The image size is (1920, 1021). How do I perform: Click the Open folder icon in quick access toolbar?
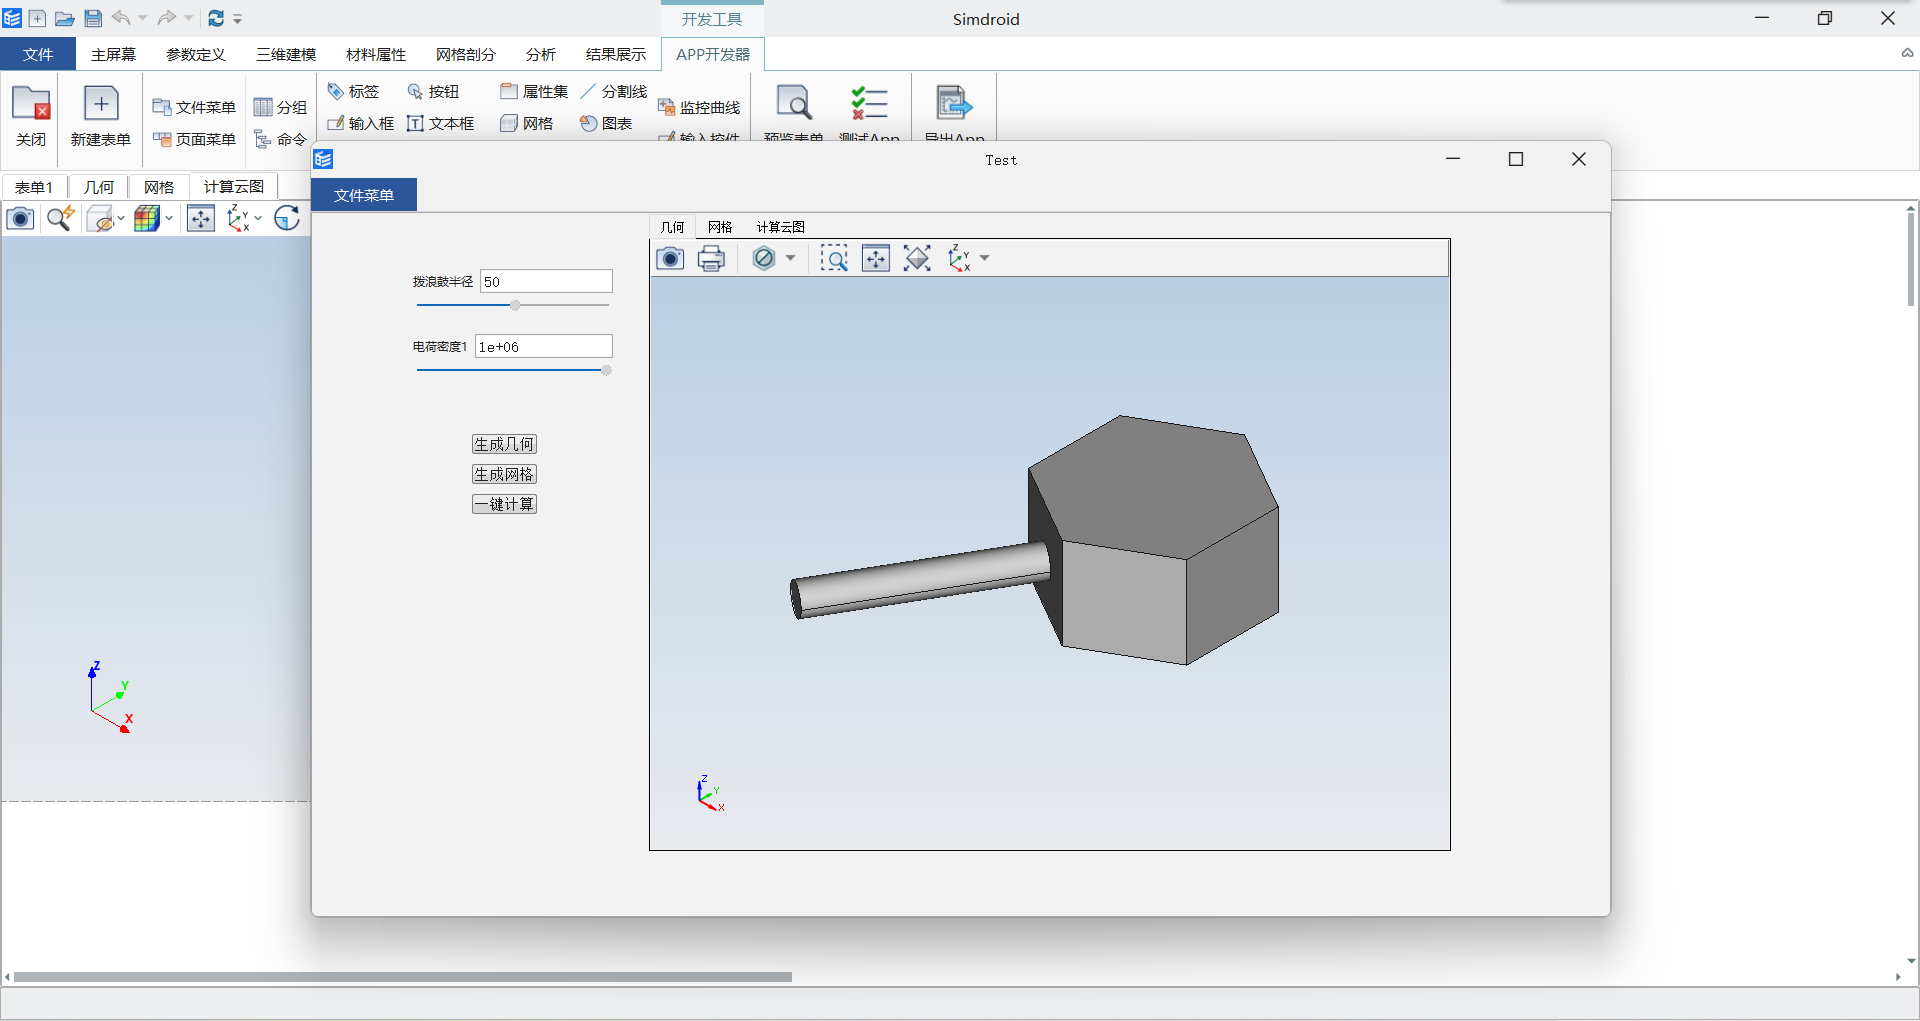coord(65,18)
